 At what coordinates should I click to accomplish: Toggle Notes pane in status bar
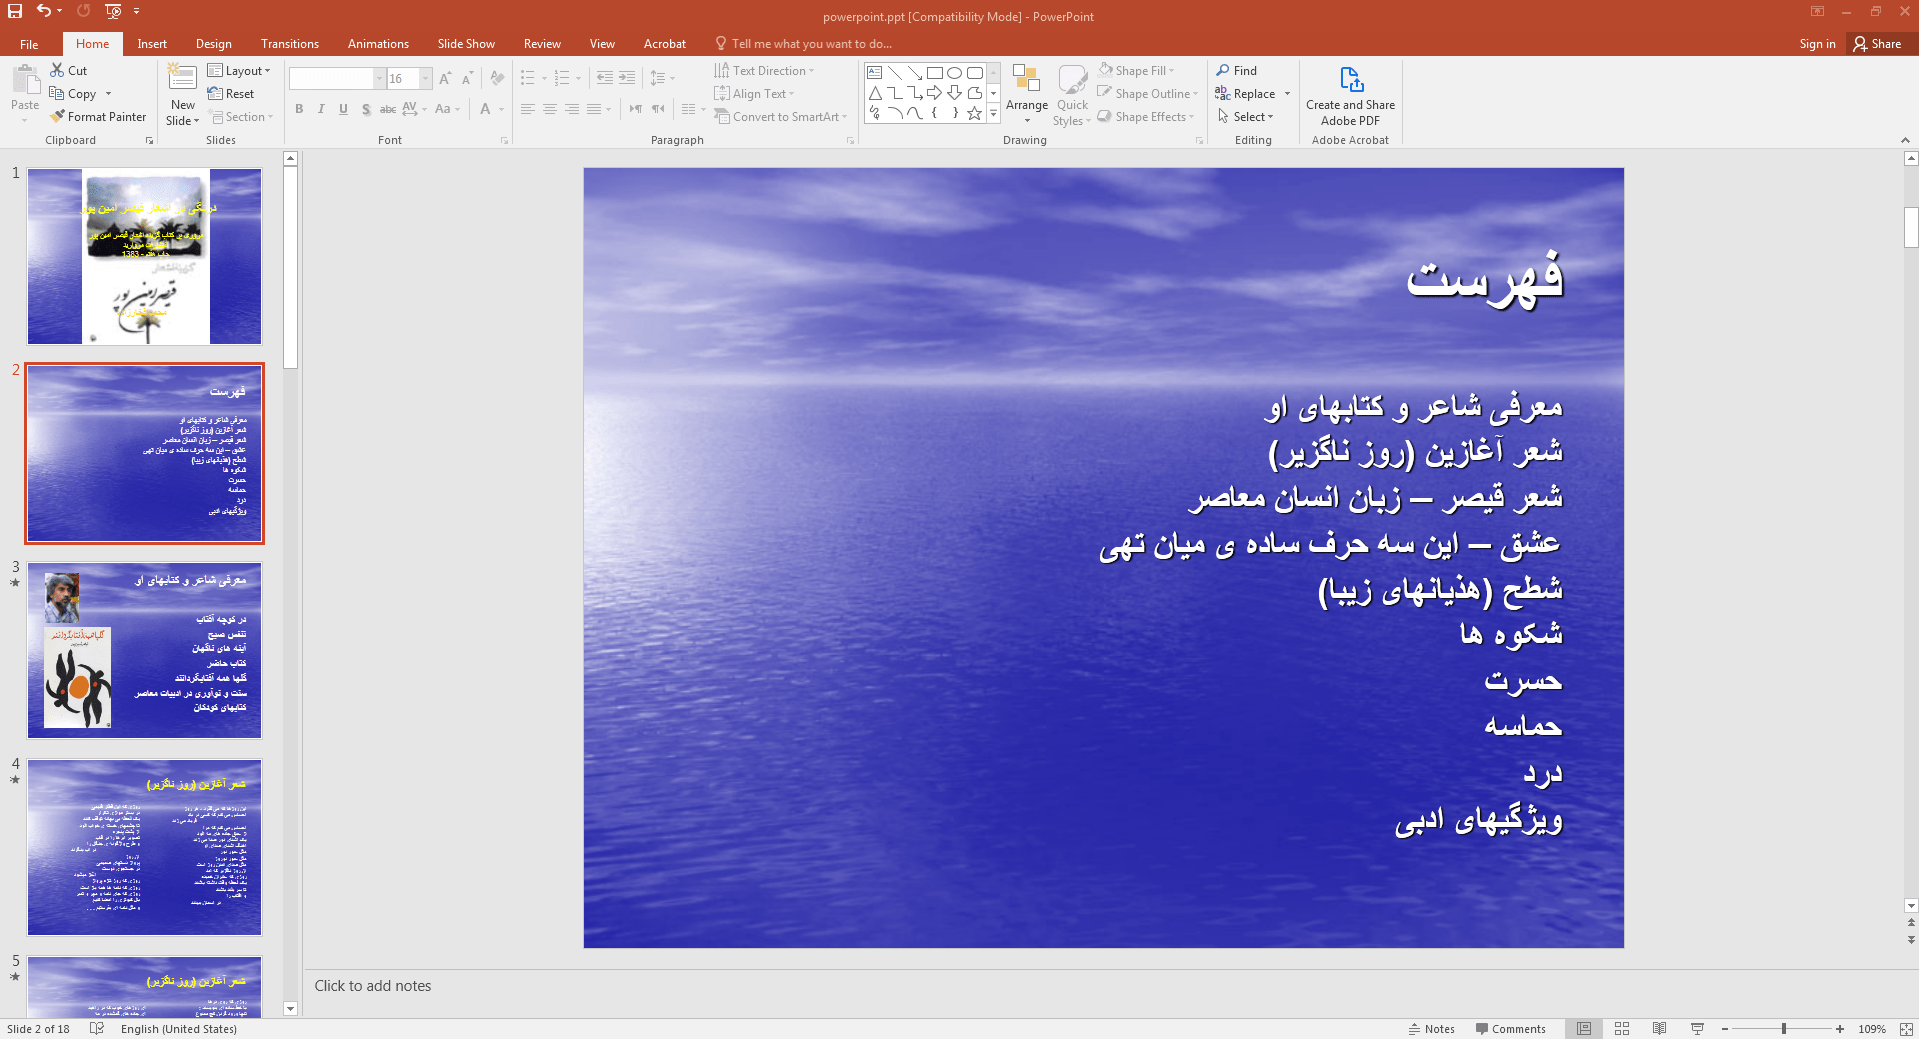point(1431,1029)
